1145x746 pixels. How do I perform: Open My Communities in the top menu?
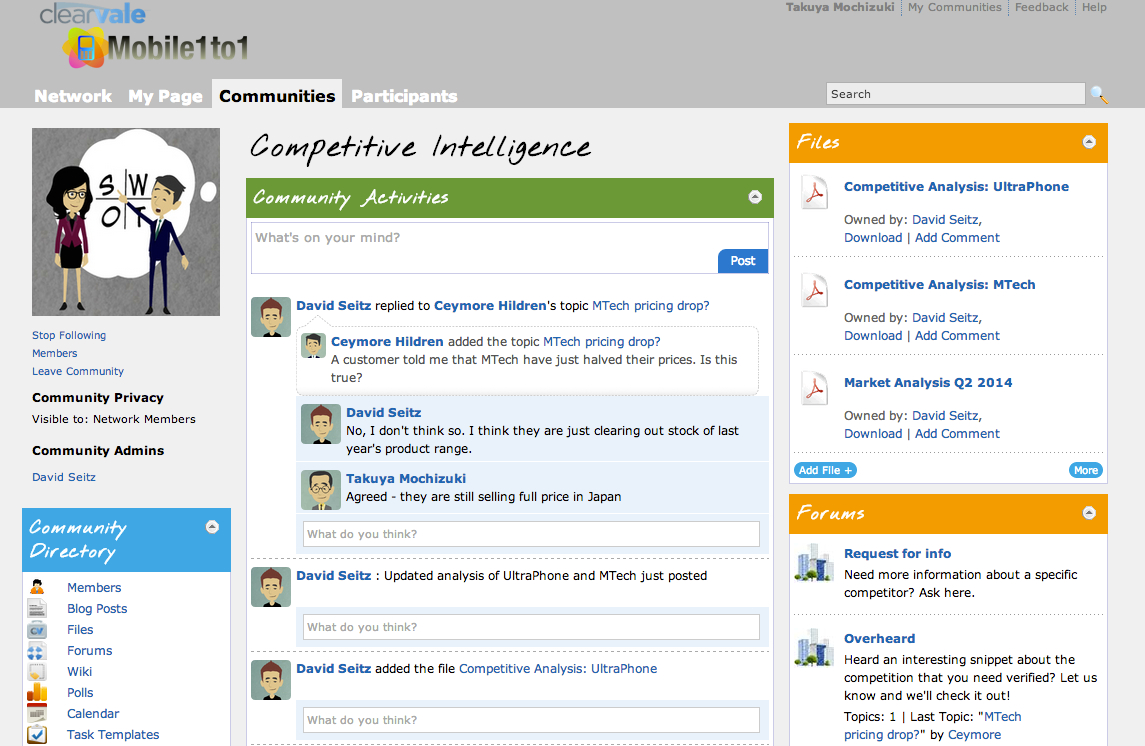pyautogui.click(x=954, y=7)
